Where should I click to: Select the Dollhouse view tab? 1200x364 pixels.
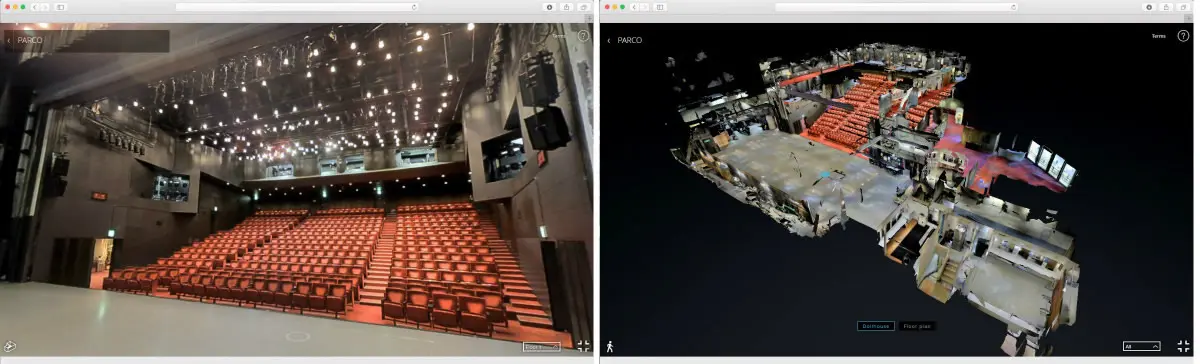click(x=876, y=326)
